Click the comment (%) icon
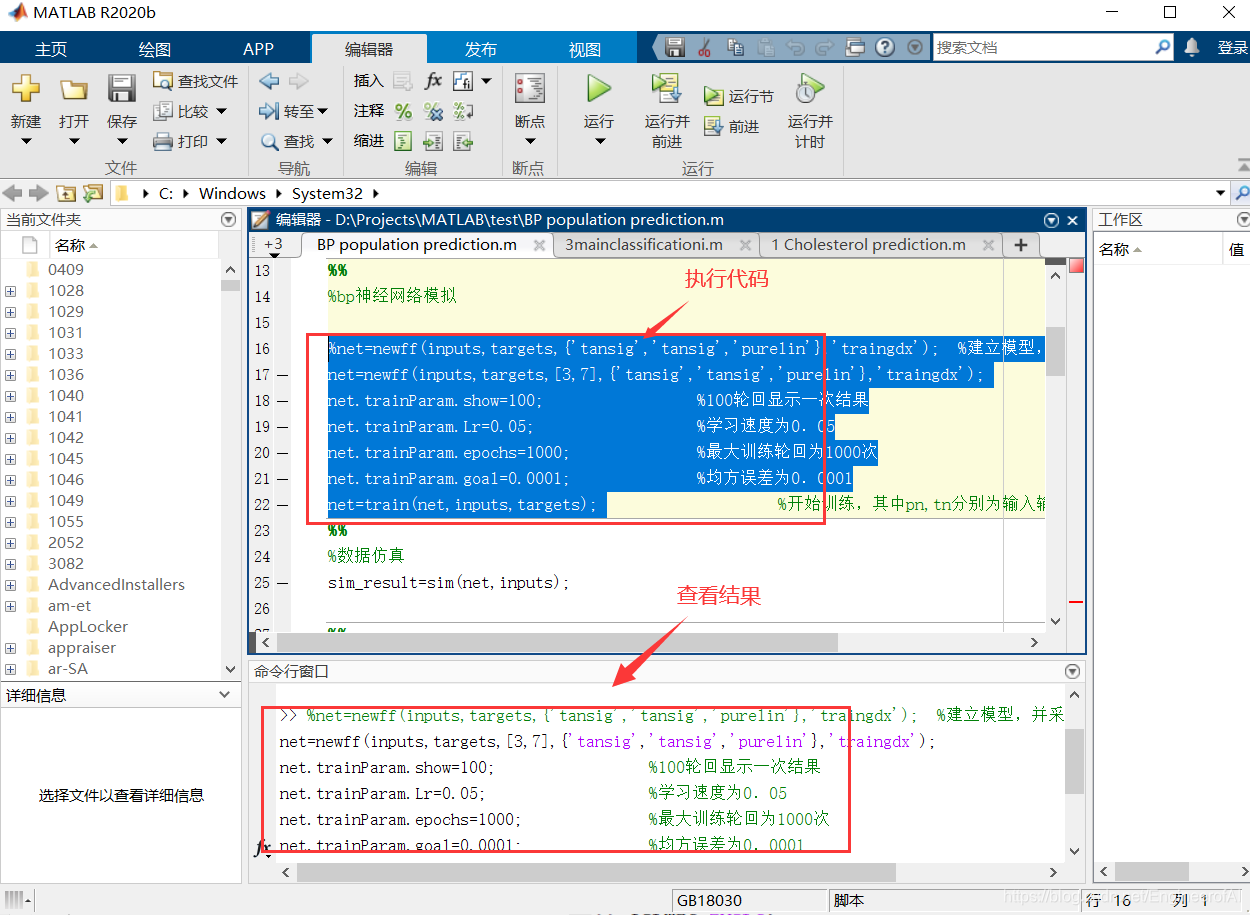The width and height of the screenshot is (1250, 915). click(403, 111)
